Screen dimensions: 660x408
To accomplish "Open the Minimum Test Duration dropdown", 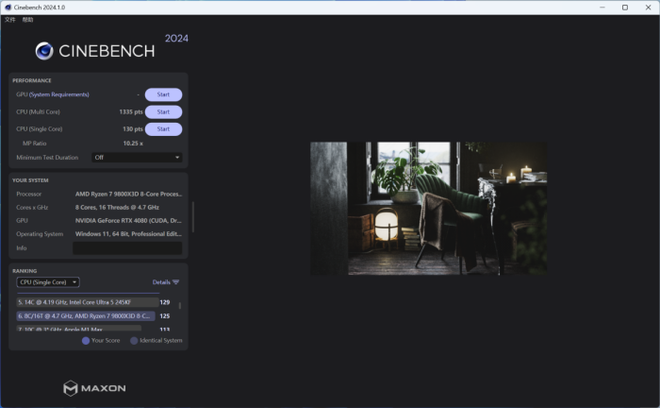I will 136,157.
